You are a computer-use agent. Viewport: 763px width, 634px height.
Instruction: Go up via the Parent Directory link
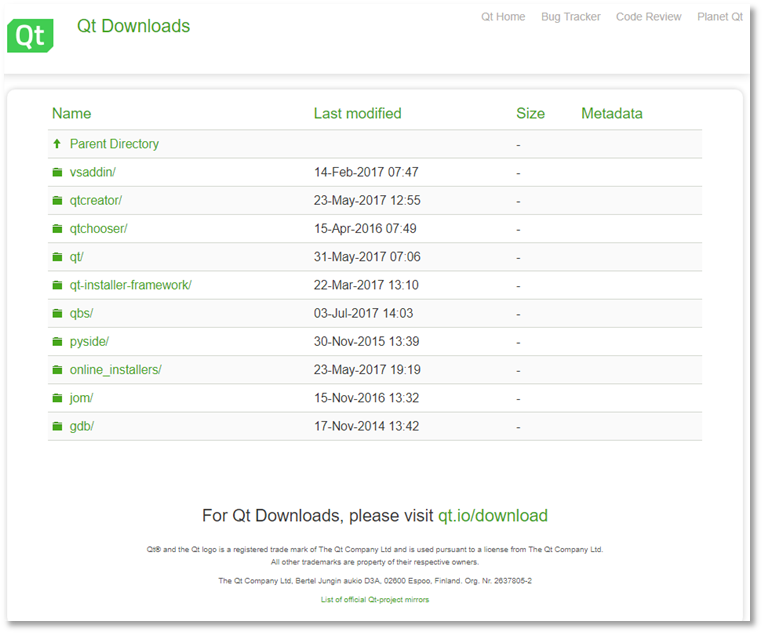pyautogui.click(x=114, y=144)
